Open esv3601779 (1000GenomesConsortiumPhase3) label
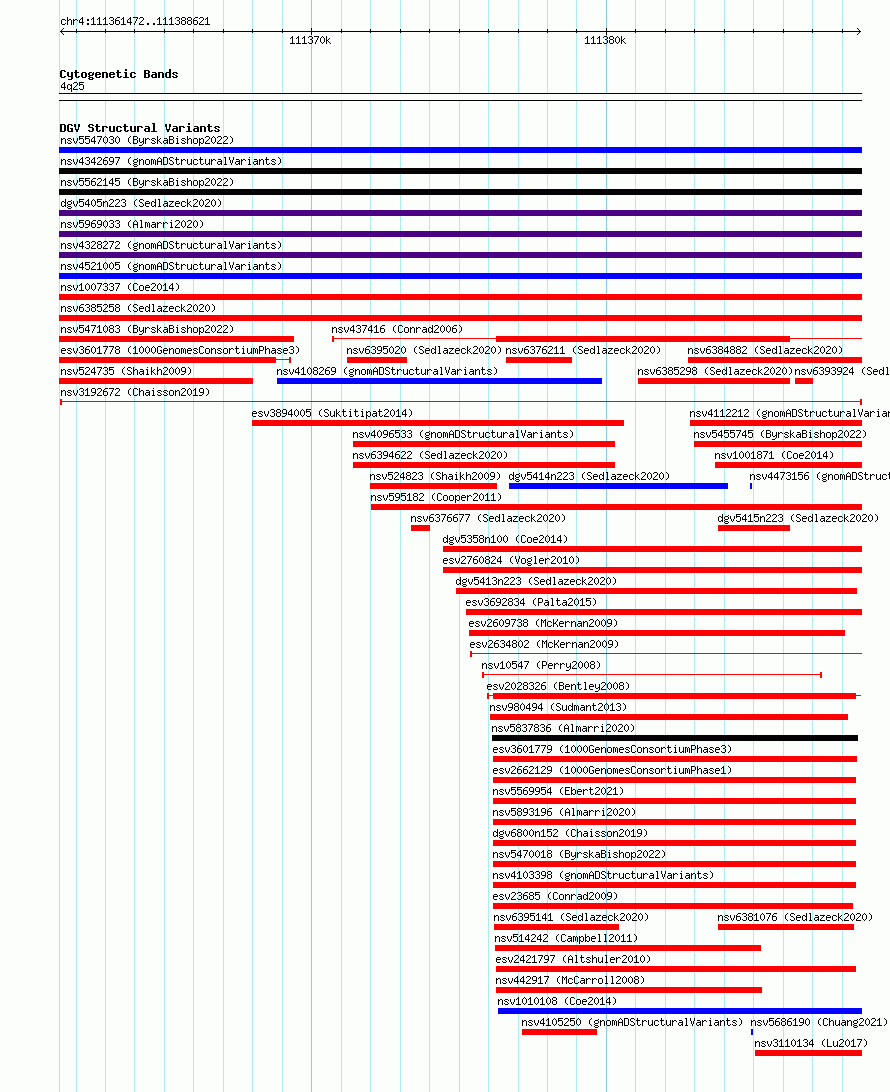The image size is (890, 1092). point(613,749)
